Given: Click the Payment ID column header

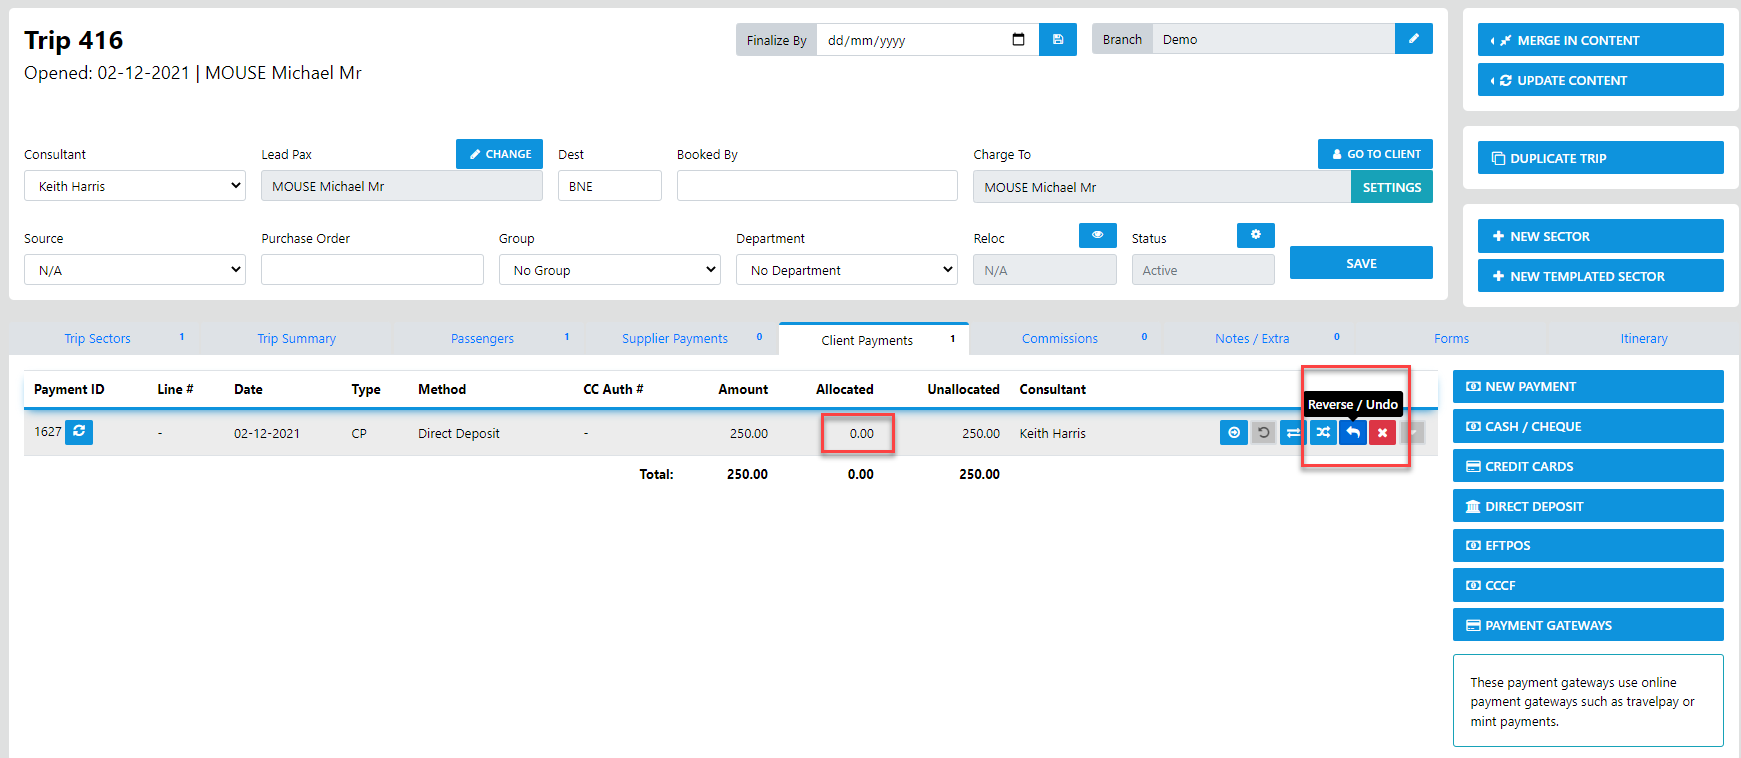Looking at the screenshot, I should (x=69, y=389).
